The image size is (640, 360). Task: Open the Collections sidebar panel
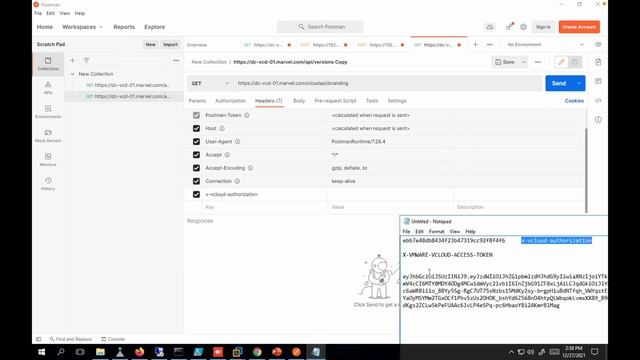(x=48, y=64)
